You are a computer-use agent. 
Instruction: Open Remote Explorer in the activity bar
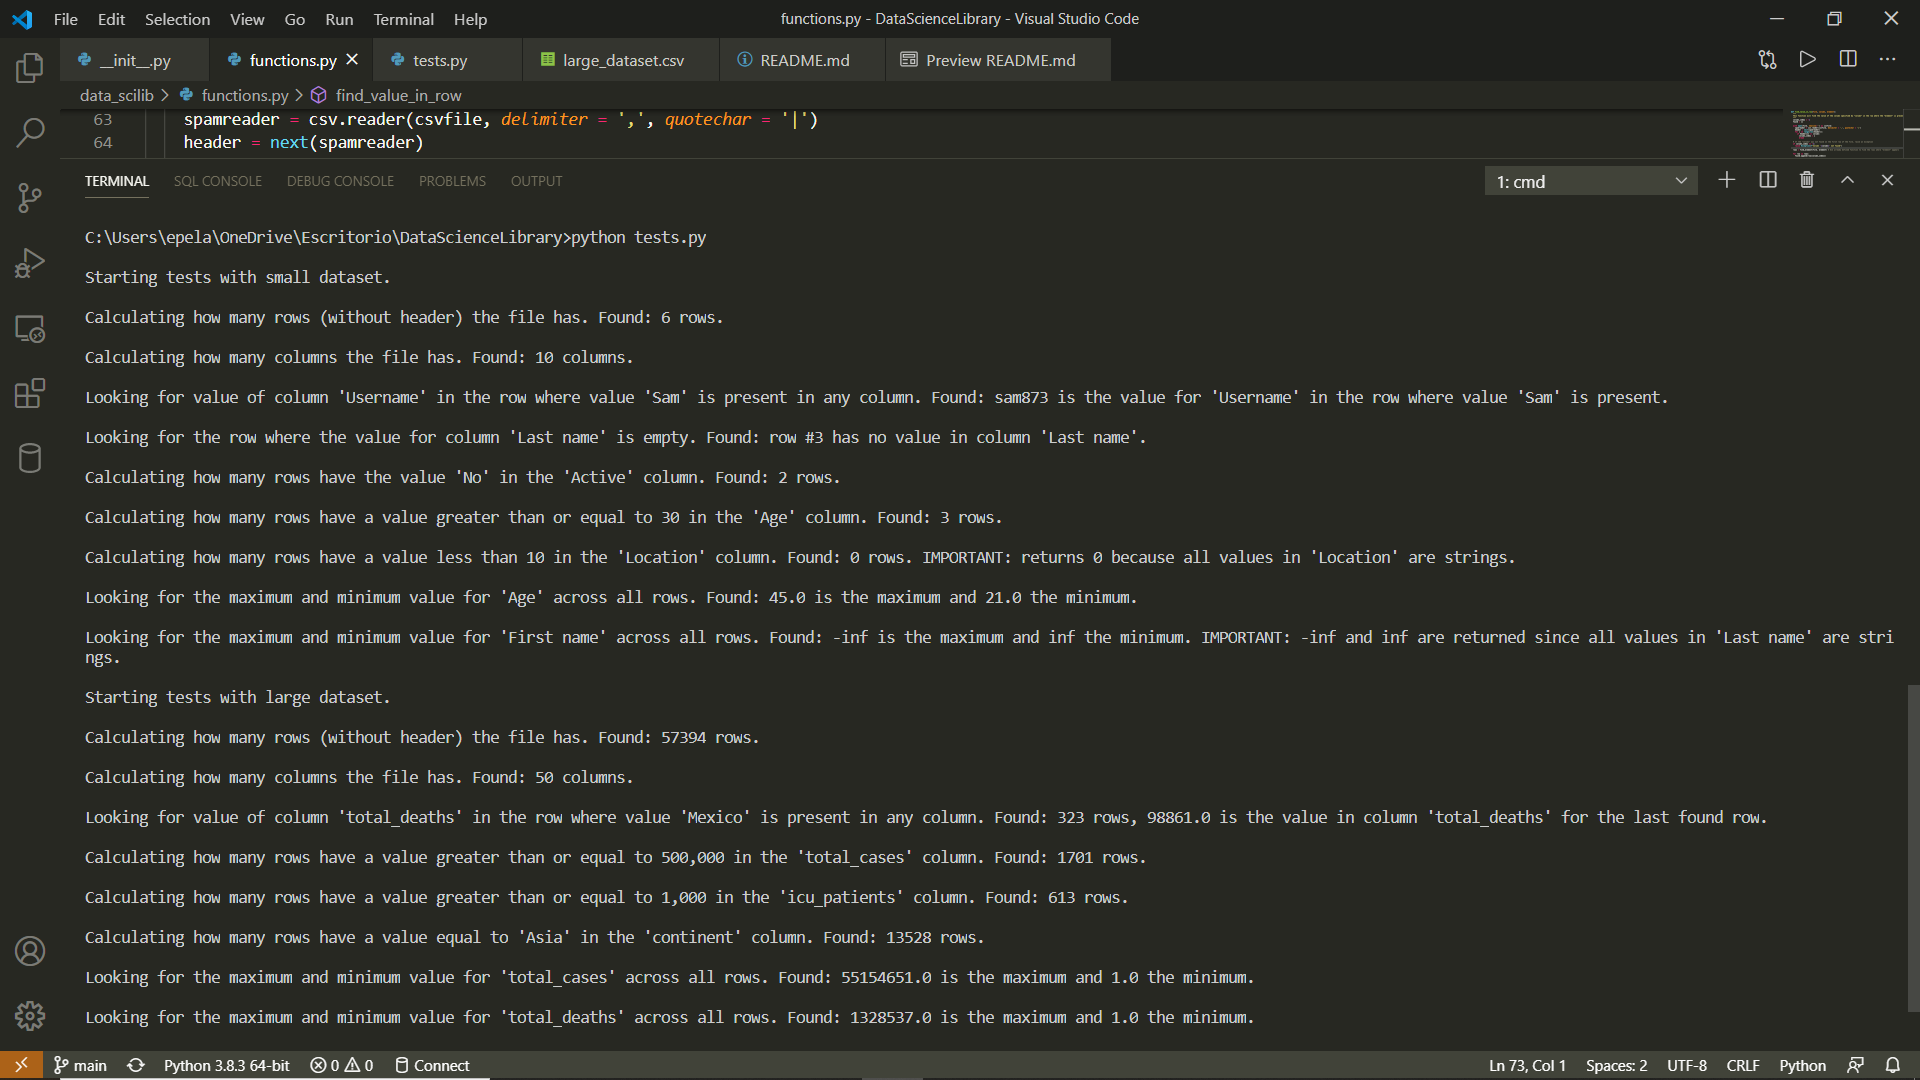tap(30, 328)
